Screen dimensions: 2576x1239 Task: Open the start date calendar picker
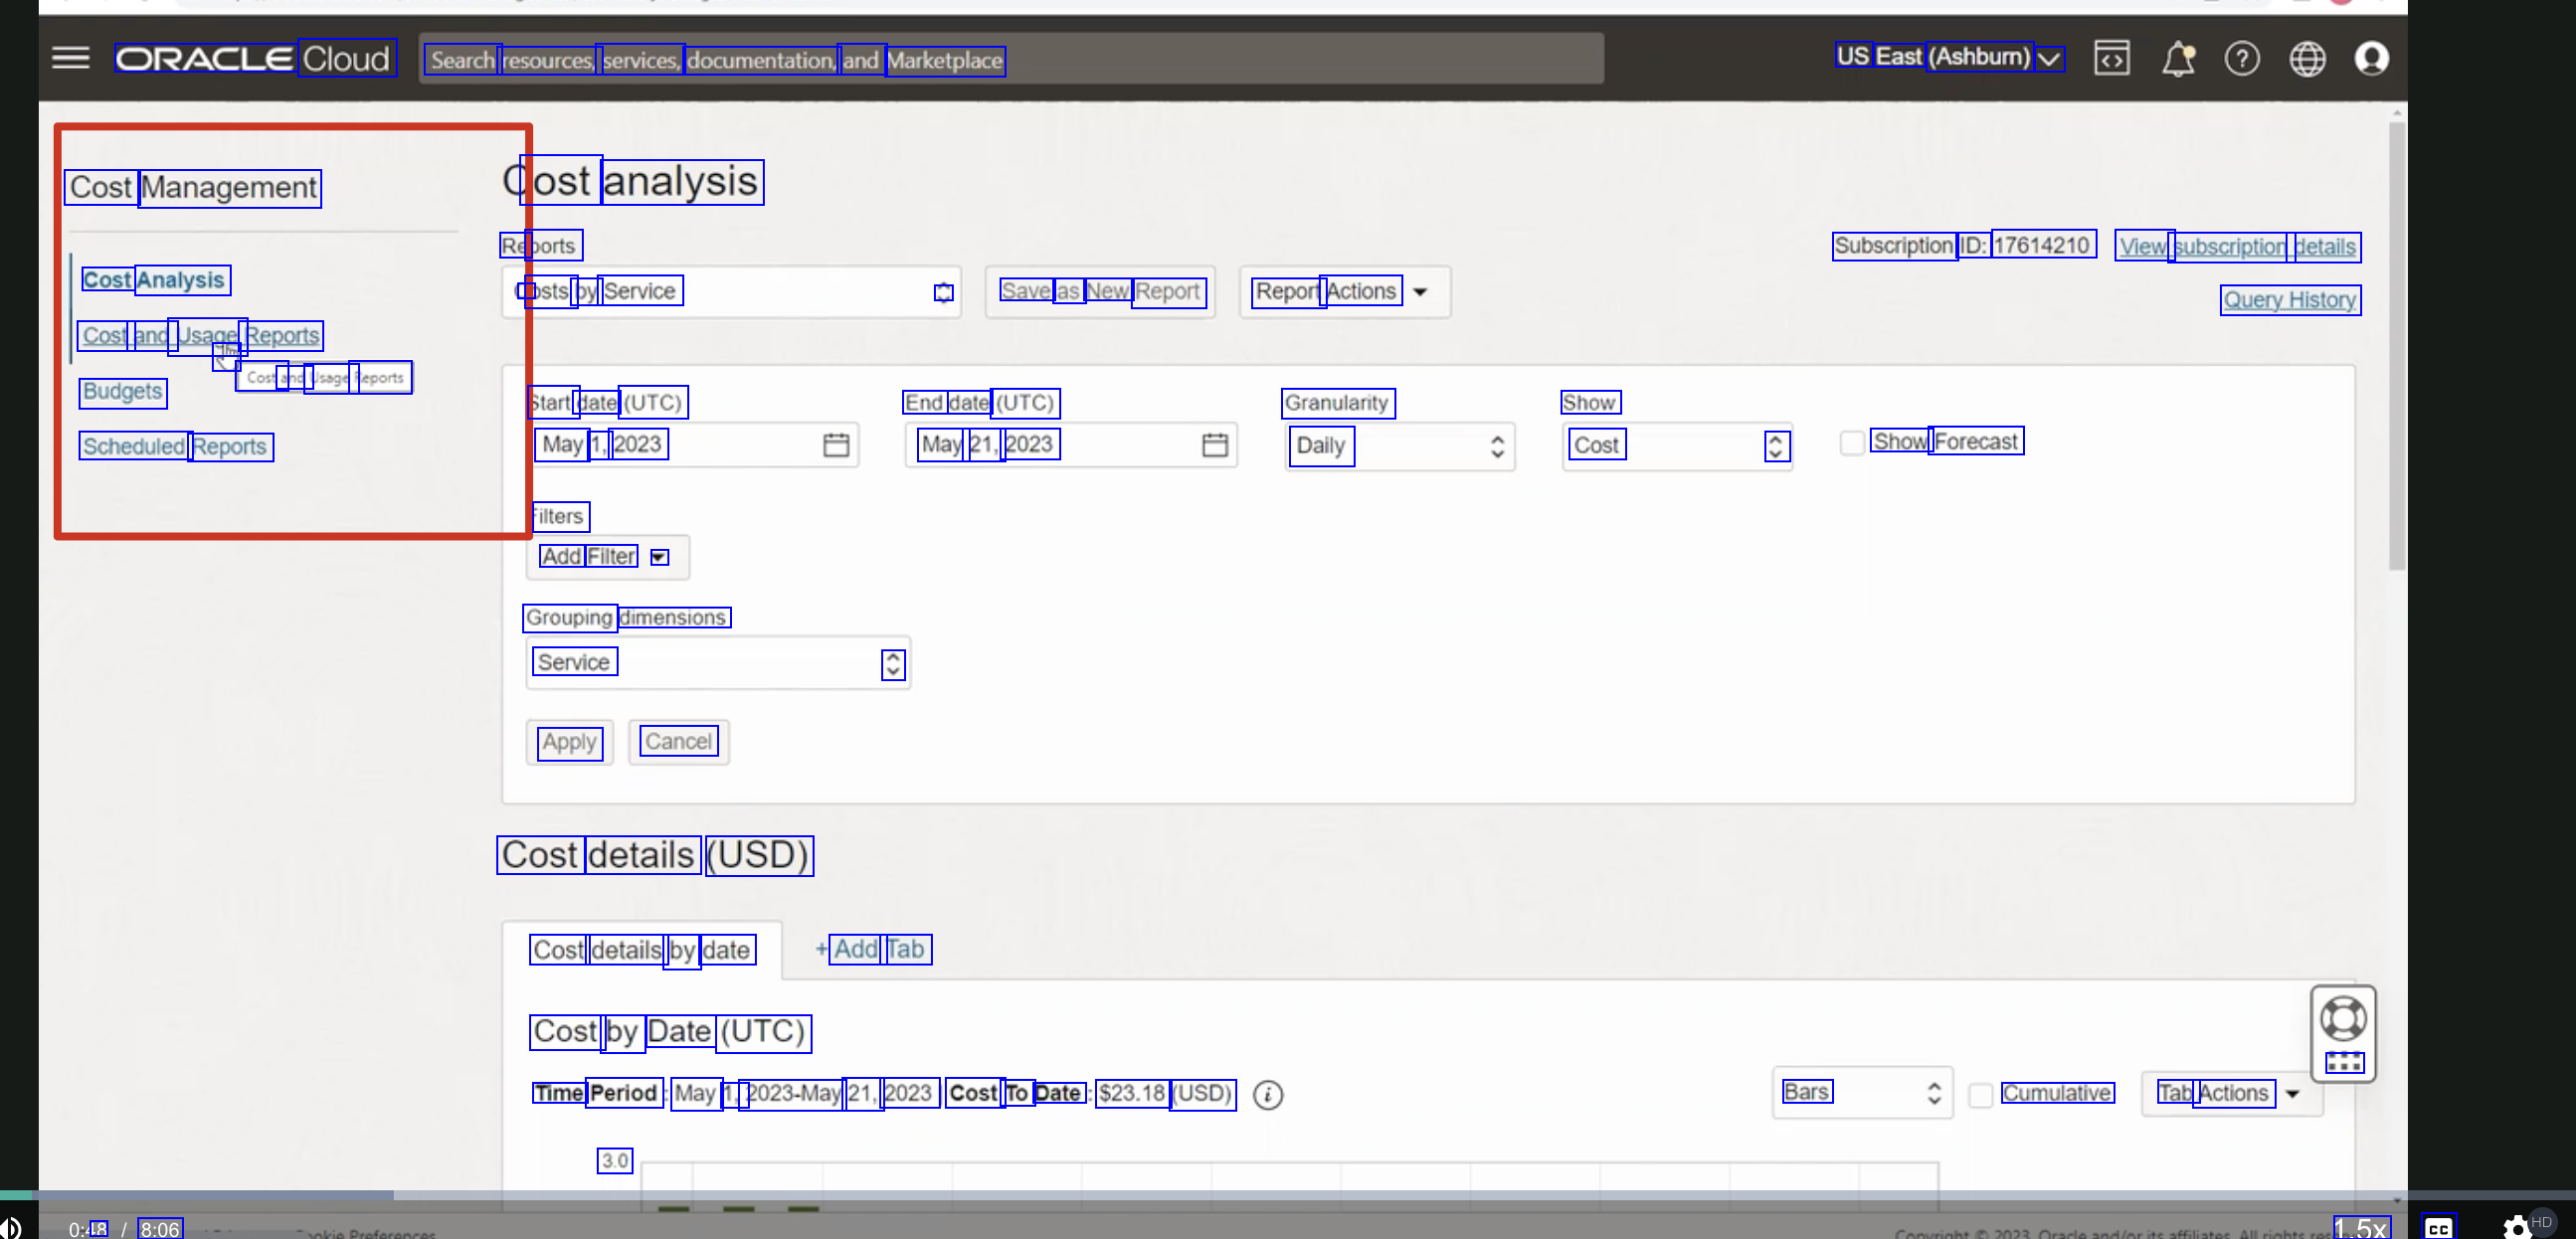click(x=836, y=445)
